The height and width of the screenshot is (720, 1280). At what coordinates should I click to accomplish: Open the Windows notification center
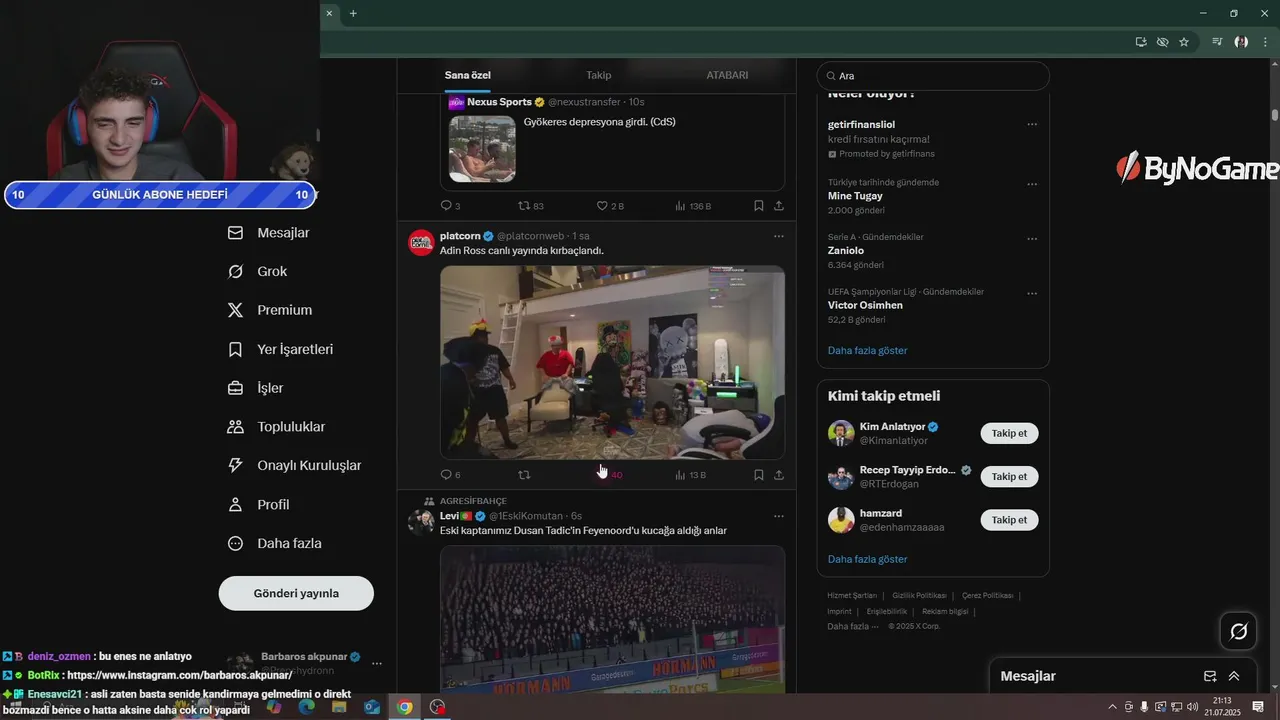[1258, 706]
